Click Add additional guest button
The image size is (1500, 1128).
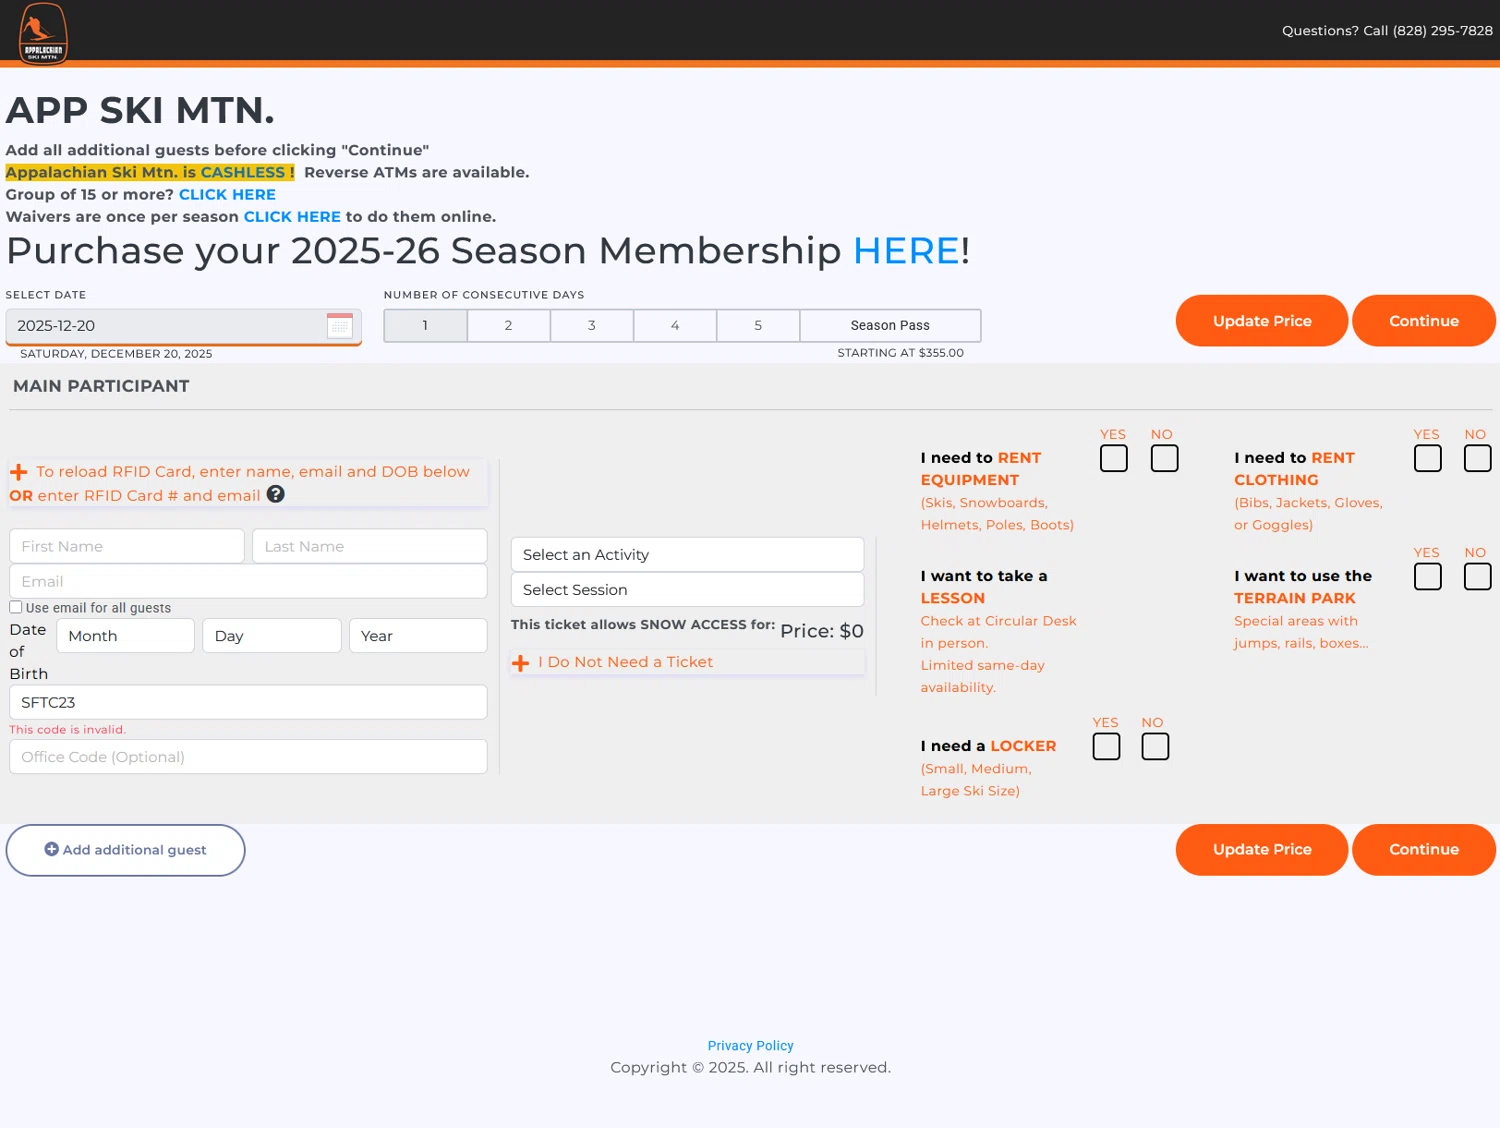click(x=125, y=850)
